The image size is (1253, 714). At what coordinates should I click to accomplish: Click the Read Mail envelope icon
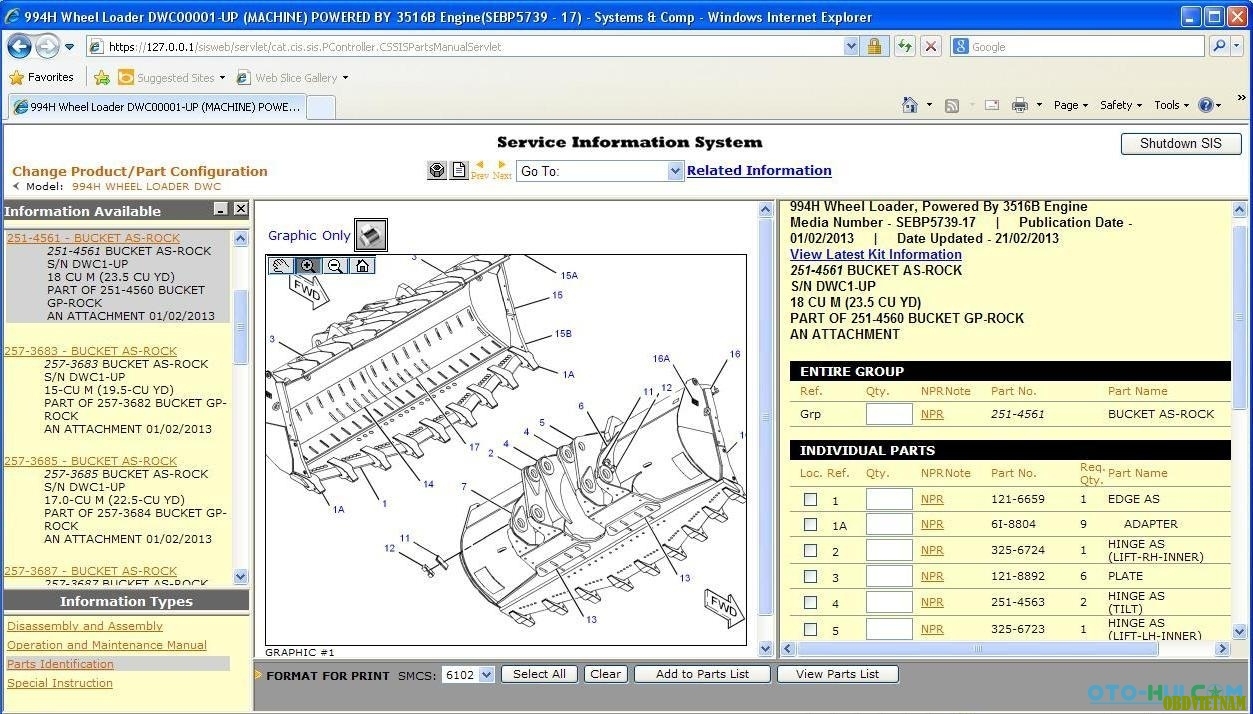(992, 105)
